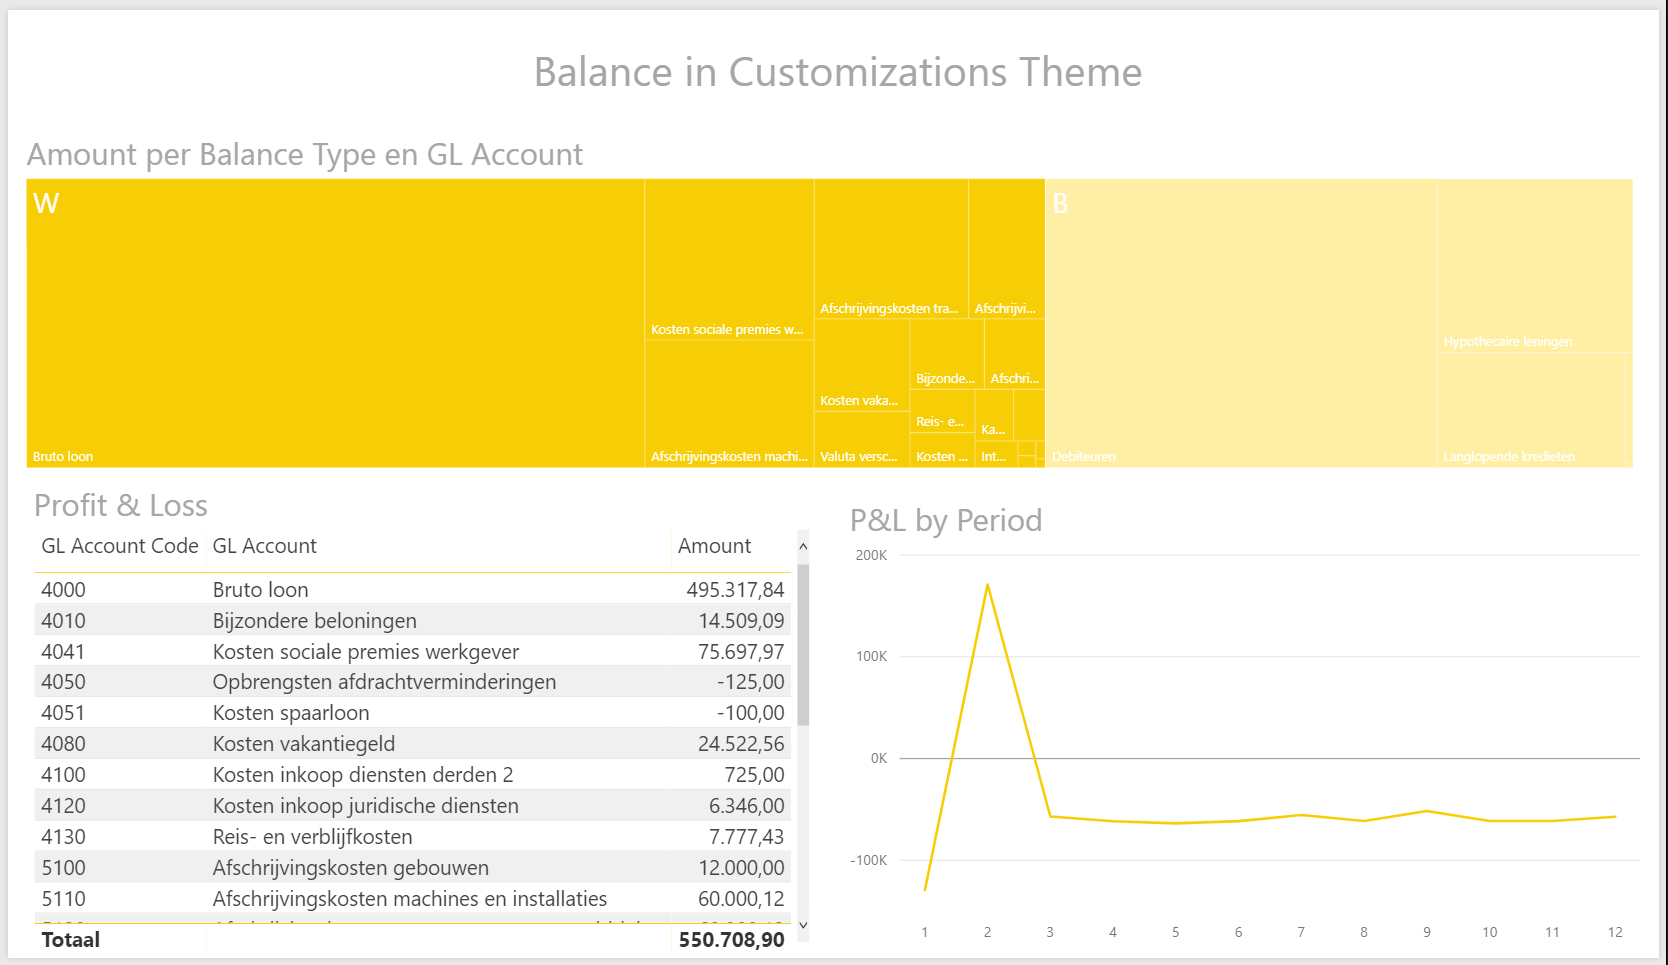Image resolution: width=1668 pixels, height=965 pixels.
Task: Click the Totaal value 550.708,90
Action: 731,940
